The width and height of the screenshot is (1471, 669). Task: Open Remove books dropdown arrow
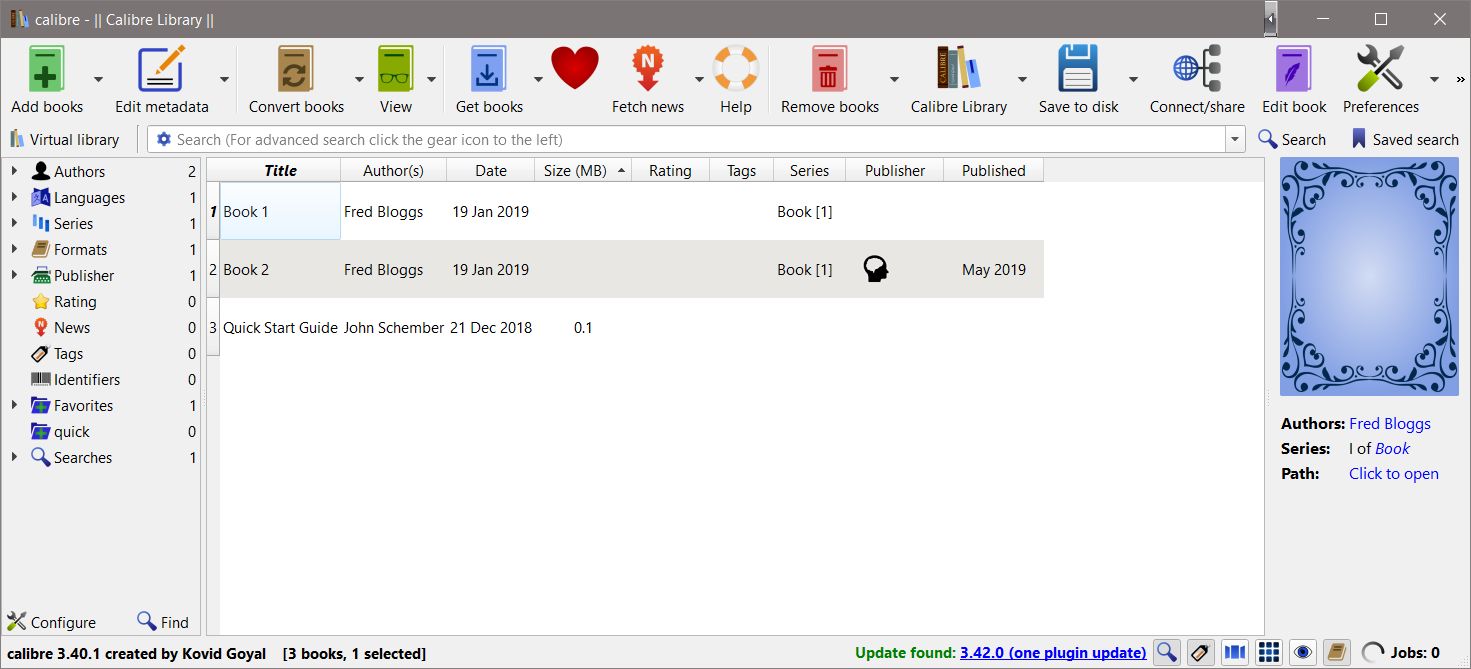coord(894,80)
